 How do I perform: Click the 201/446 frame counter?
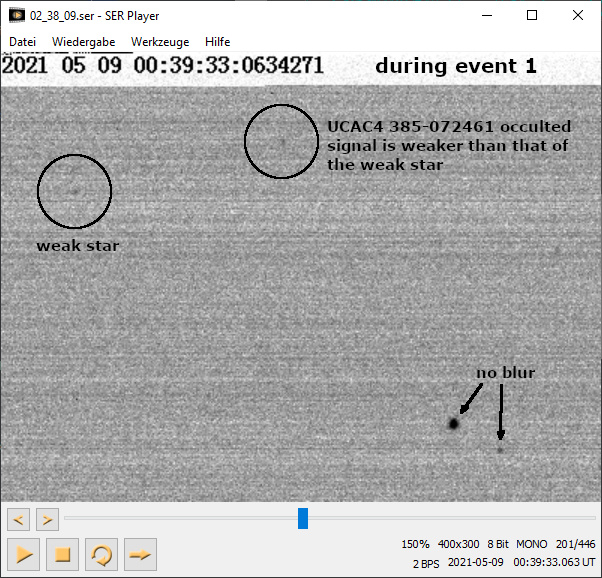click(x=575, y=544)
